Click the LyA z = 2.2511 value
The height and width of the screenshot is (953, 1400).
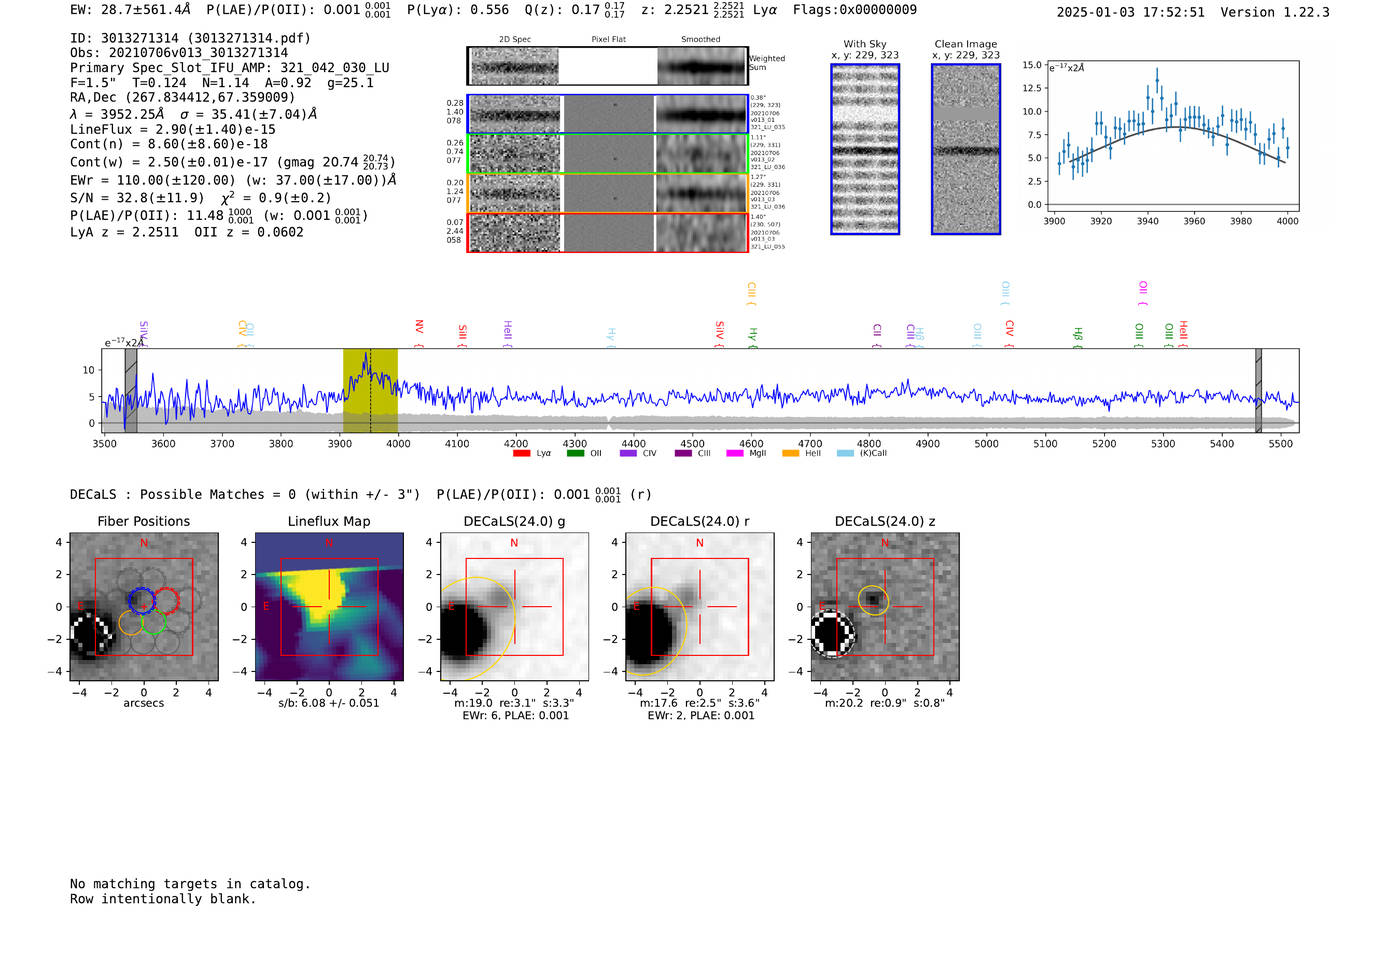pos(124,232)
